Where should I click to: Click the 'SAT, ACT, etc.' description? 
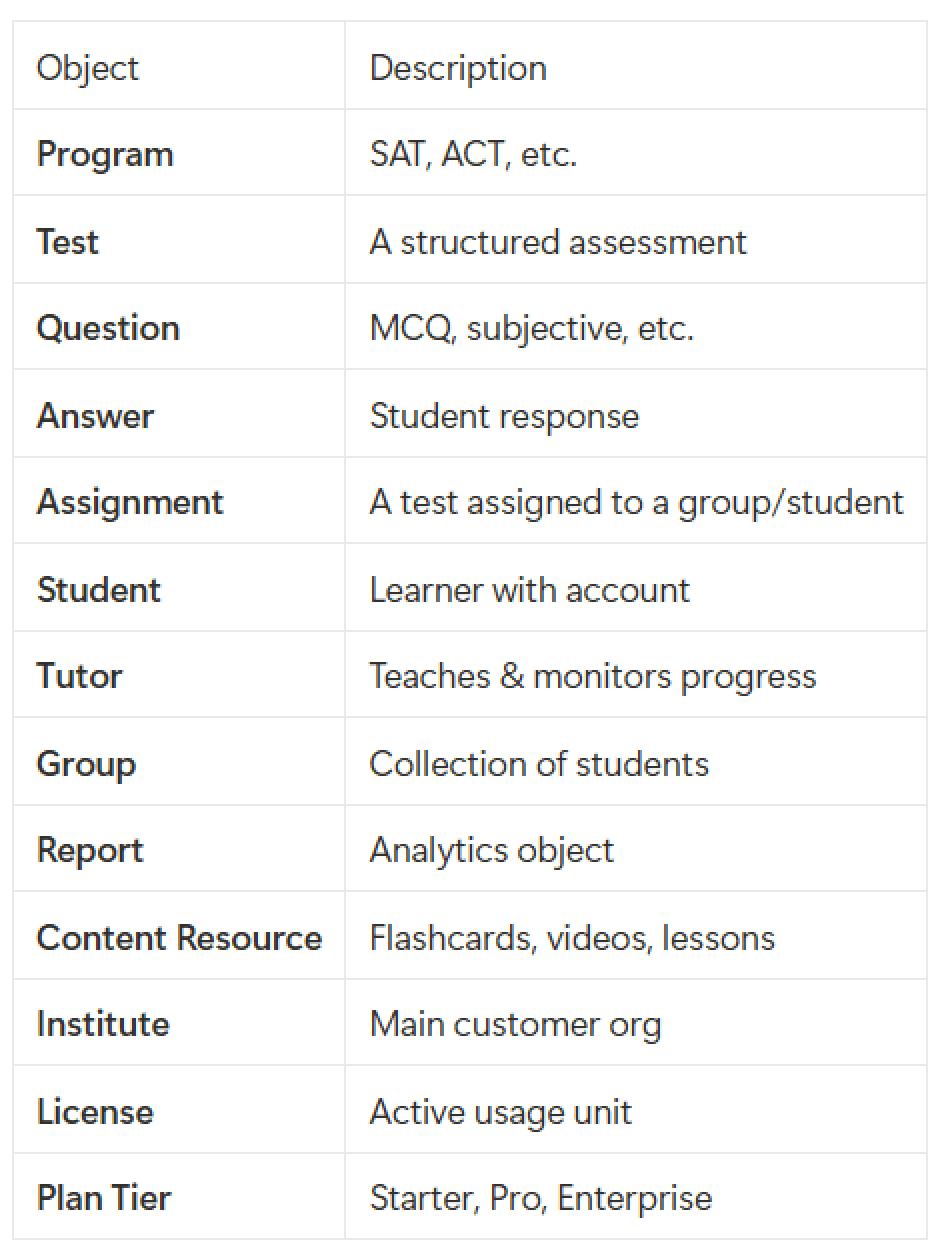click(x=473, y=154)
